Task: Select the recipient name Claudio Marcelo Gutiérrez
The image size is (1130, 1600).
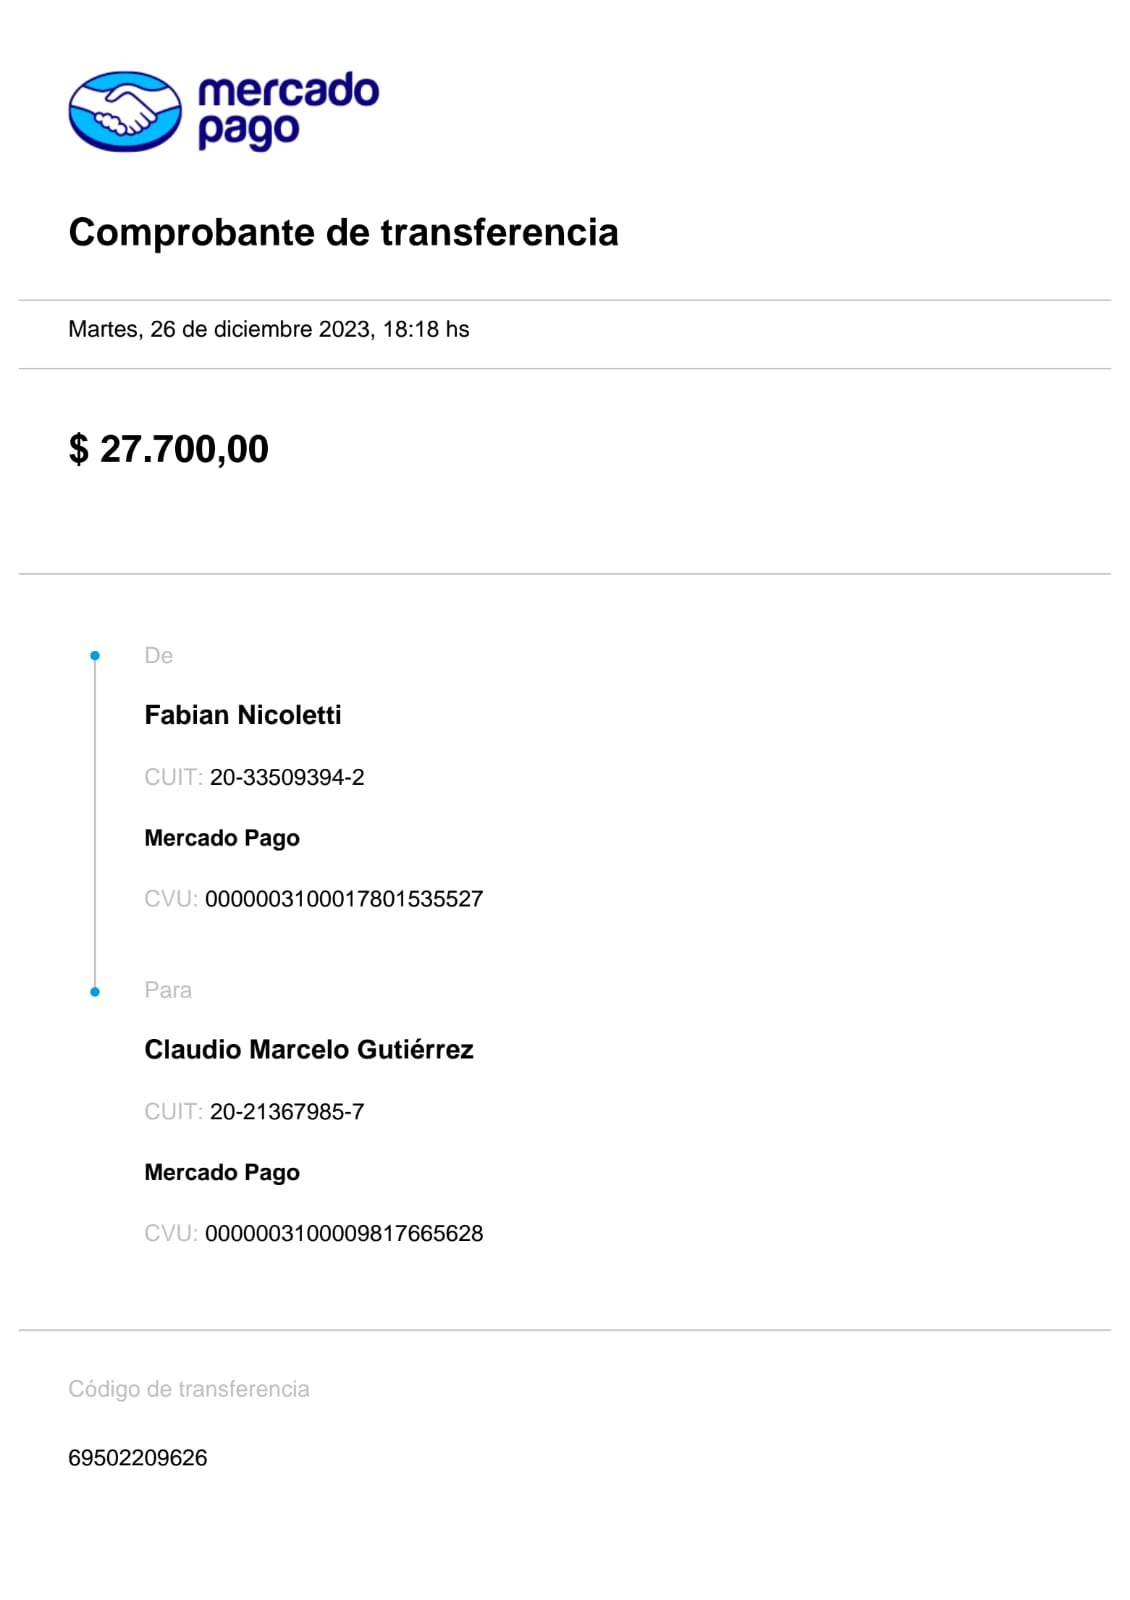Action: [308, 1049]
